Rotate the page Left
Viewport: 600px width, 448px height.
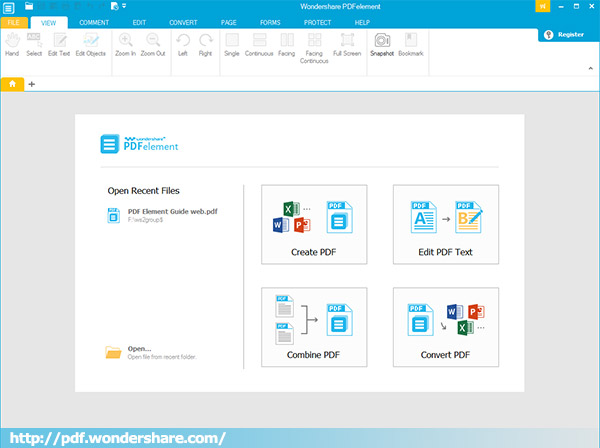coord(183,45)
